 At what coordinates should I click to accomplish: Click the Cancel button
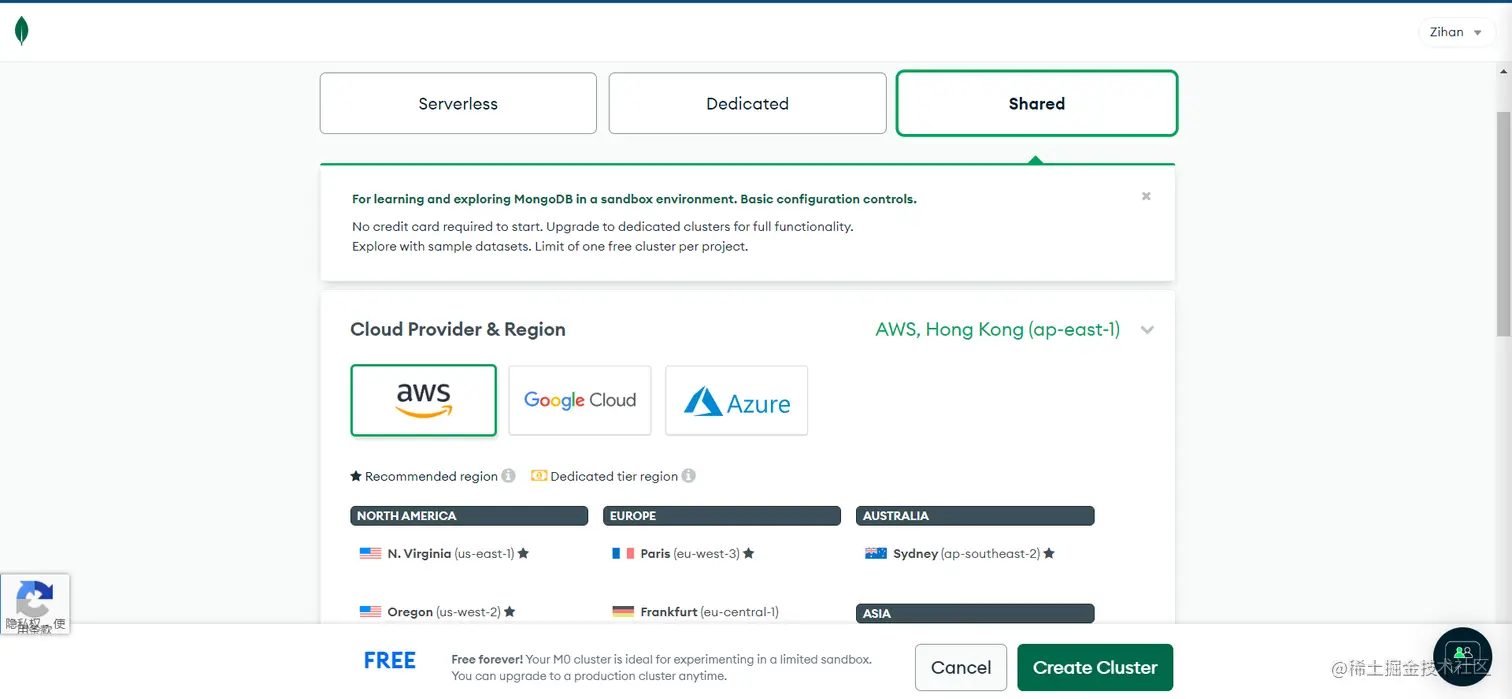click(961, 667)
